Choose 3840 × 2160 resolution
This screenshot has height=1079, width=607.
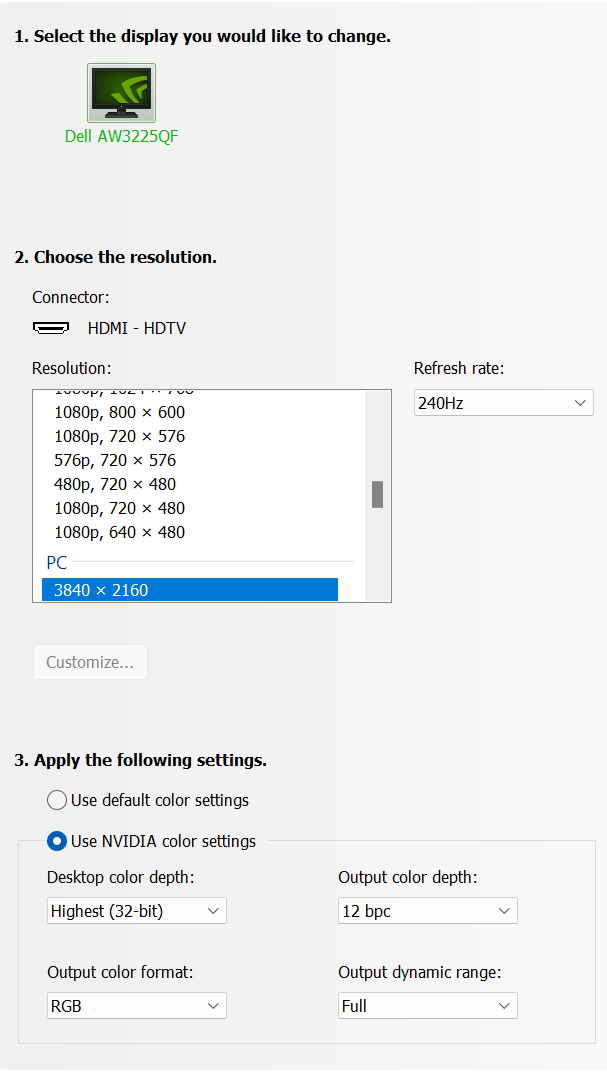(190, 590)
